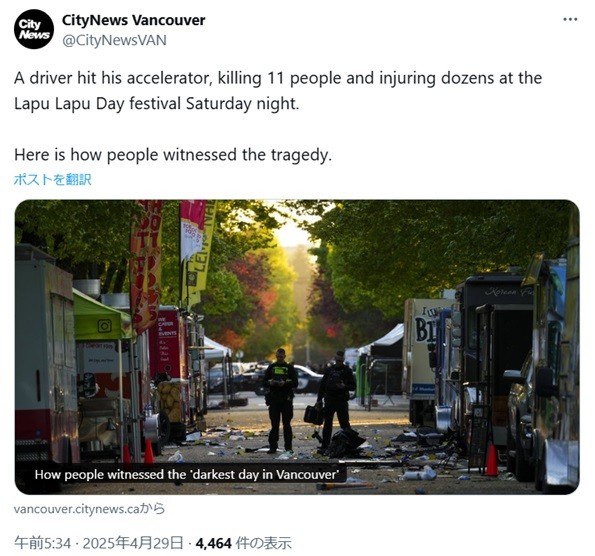Click the 'darkest day in Vancouver' headline caption
Image resolution: width=595 pixels, height=556 pixels.
click(x=186, y=474)
